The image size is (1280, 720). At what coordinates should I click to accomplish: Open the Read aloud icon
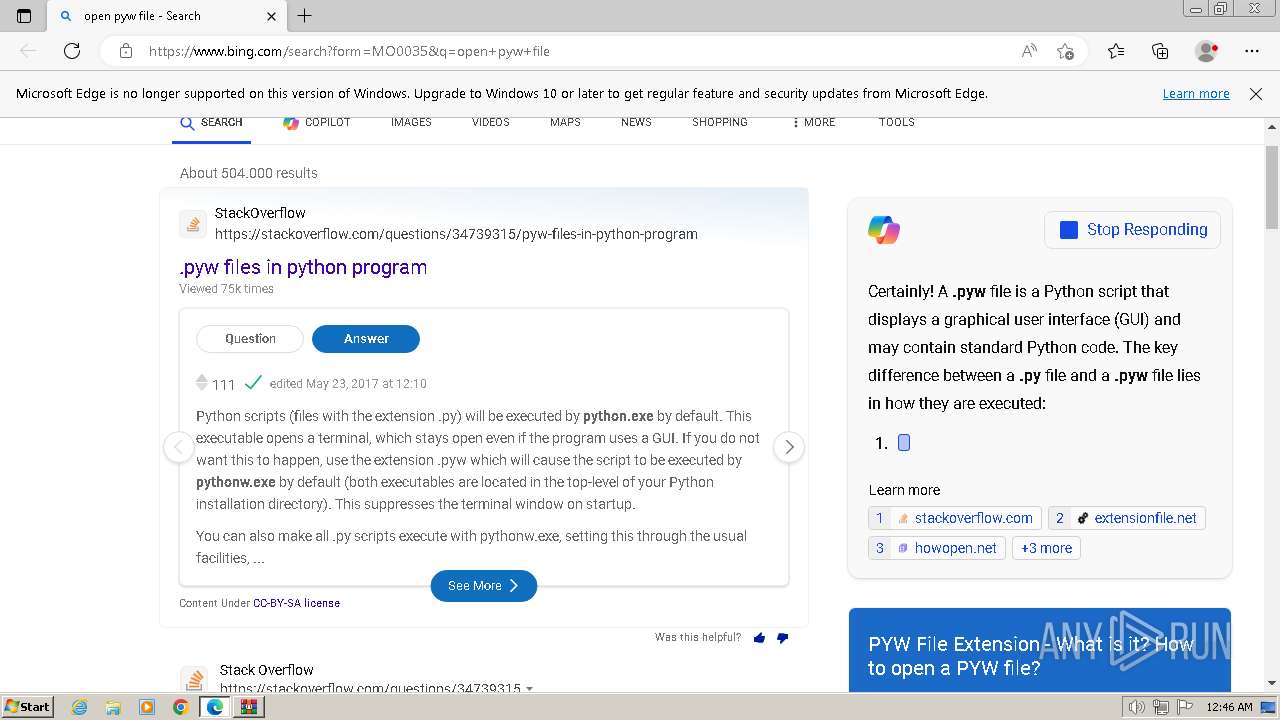[x=1029, y=51]
